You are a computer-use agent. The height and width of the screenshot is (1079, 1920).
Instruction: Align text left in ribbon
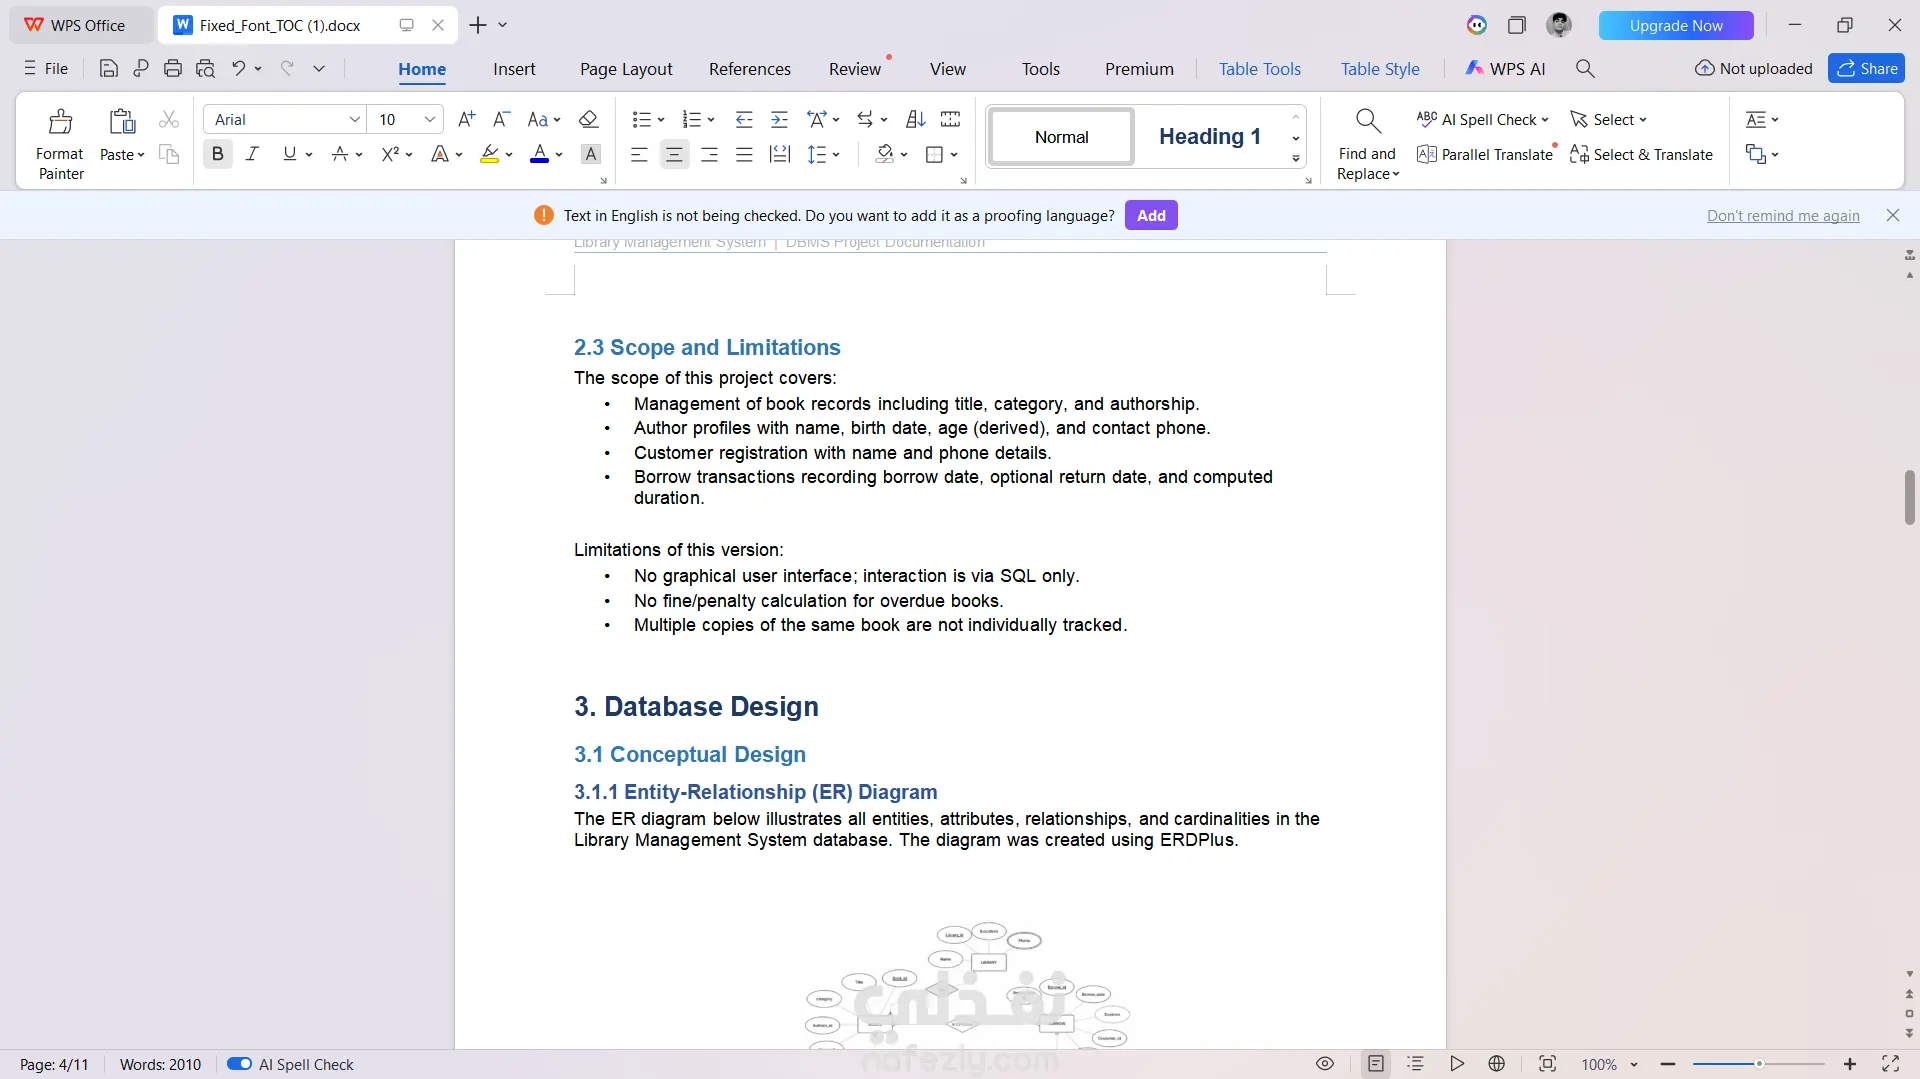coord(639,154)
